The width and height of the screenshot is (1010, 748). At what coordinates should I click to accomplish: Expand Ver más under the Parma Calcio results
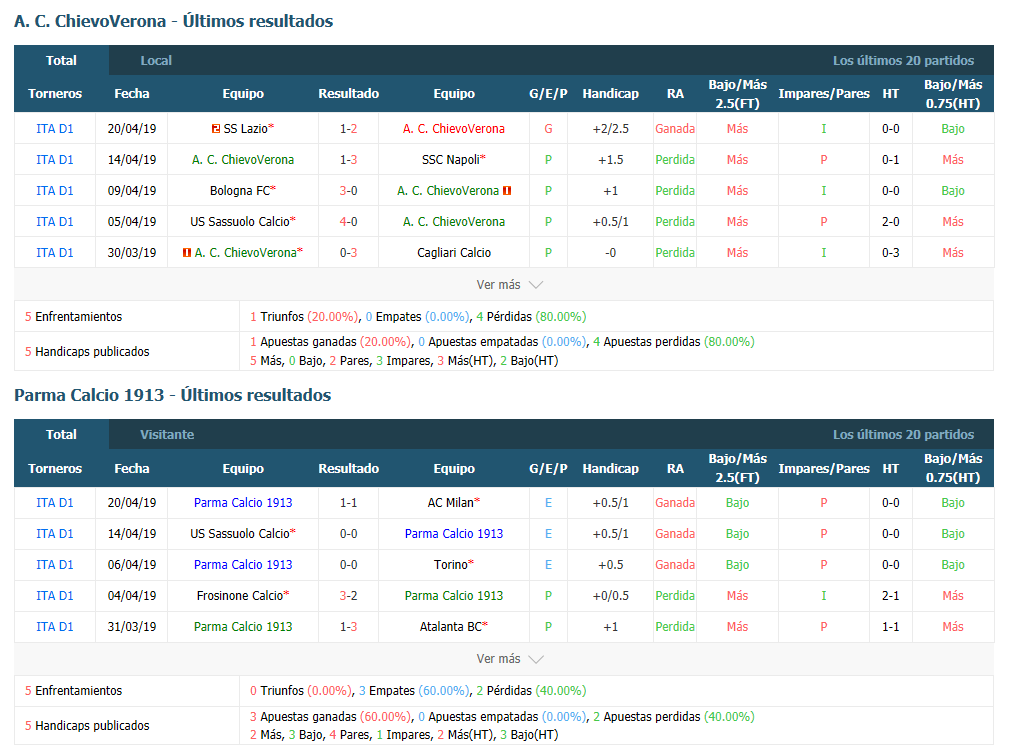[510, 659]
